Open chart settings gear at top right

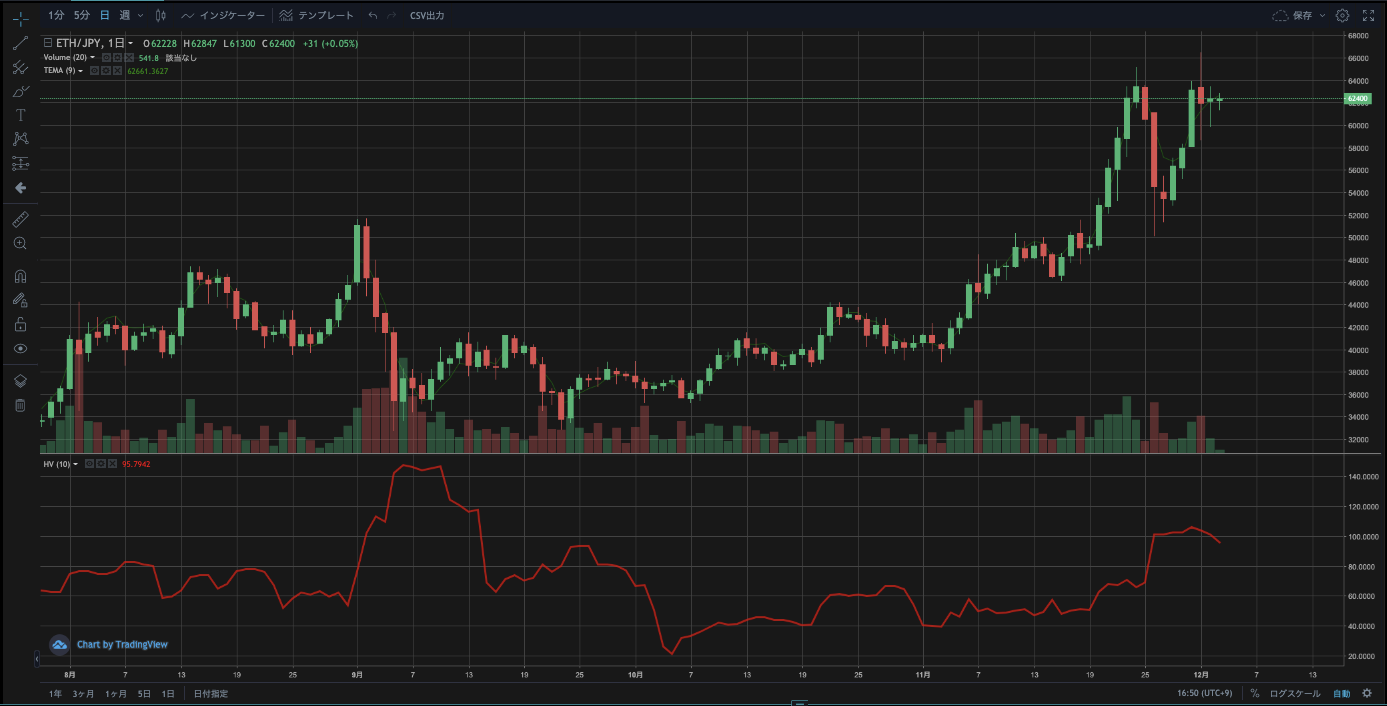coord(1342,16)
